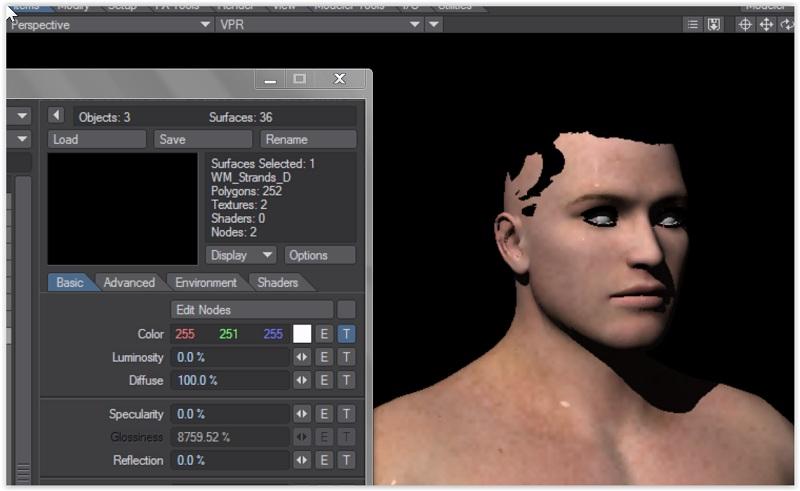Minimize the Surface Editor window
Image resolution: width=800 pixels, height=491 pixels.
click(x=270, y=80)
